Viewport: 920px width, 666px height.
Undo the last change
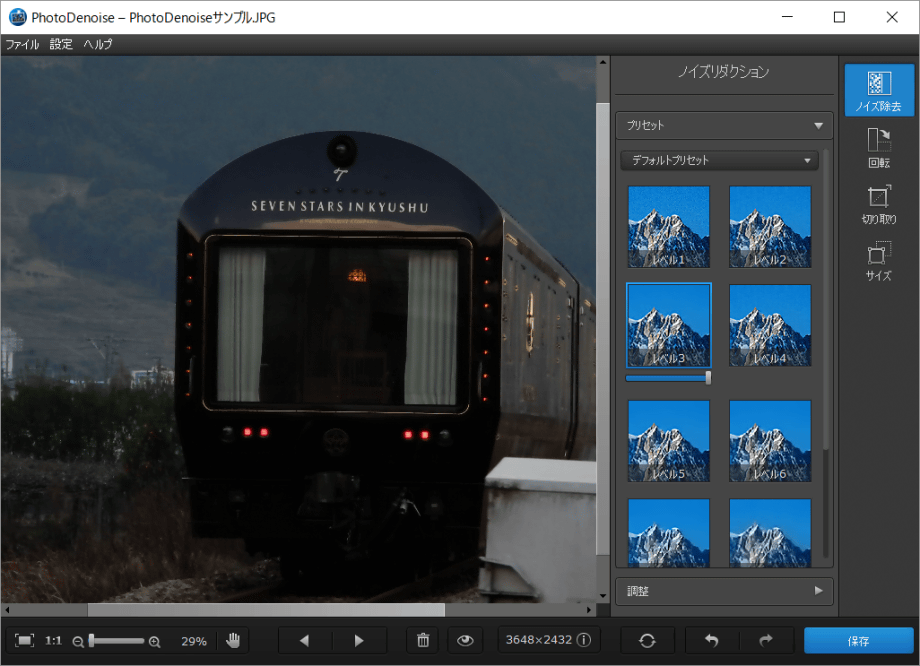[x=712, y=640]
